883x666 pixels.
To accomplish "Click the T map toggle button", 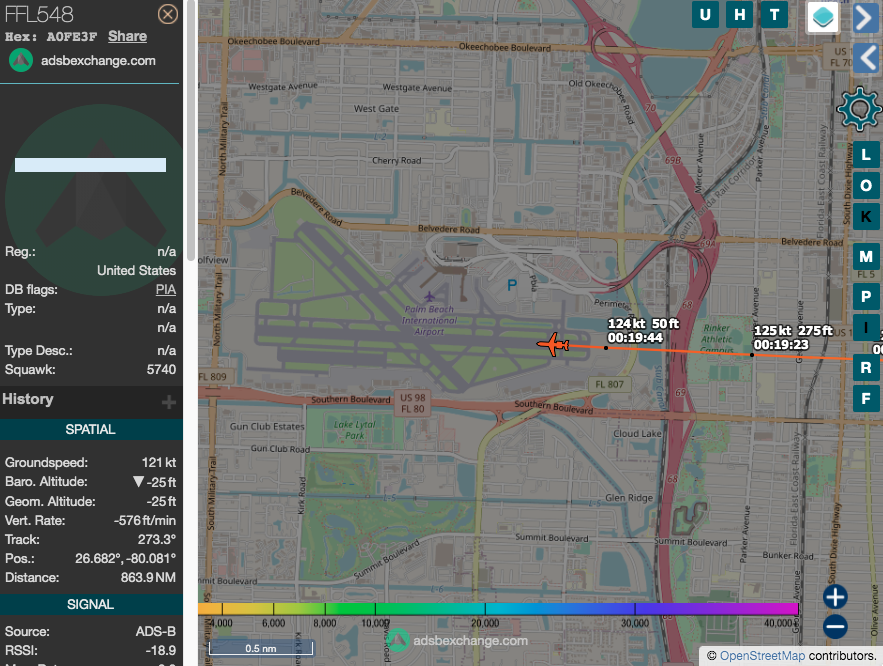I will click(x=774, y=15).
